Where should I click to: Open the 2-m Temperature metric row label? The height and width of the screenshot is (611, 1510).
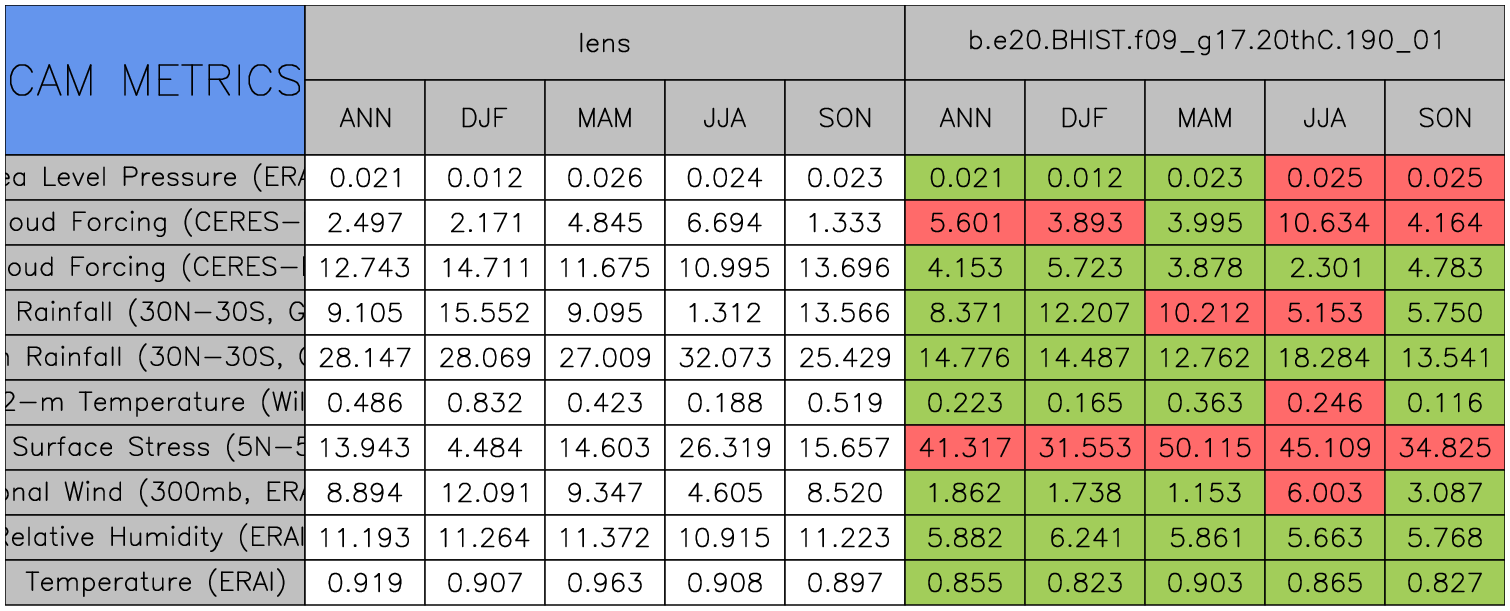155,402
